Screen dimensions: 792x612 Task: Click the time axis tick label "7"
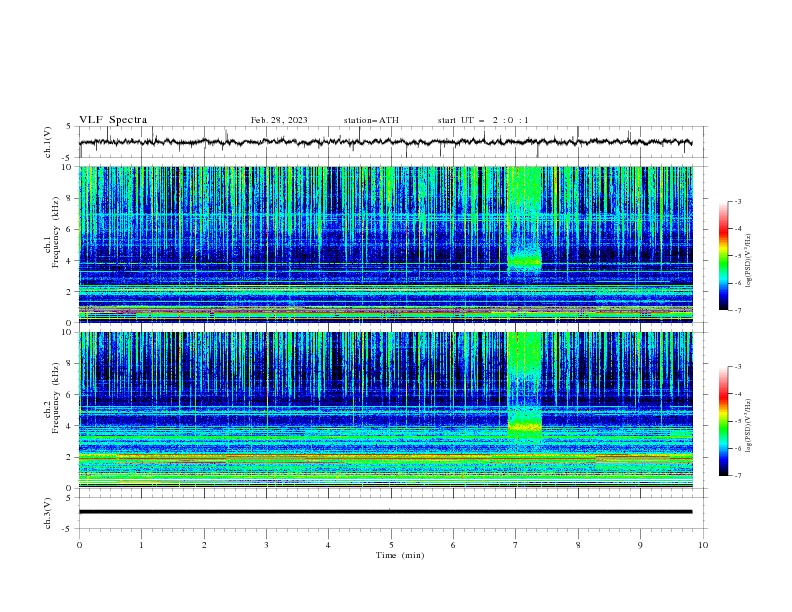pyautogui.click(x=516, y=545)
